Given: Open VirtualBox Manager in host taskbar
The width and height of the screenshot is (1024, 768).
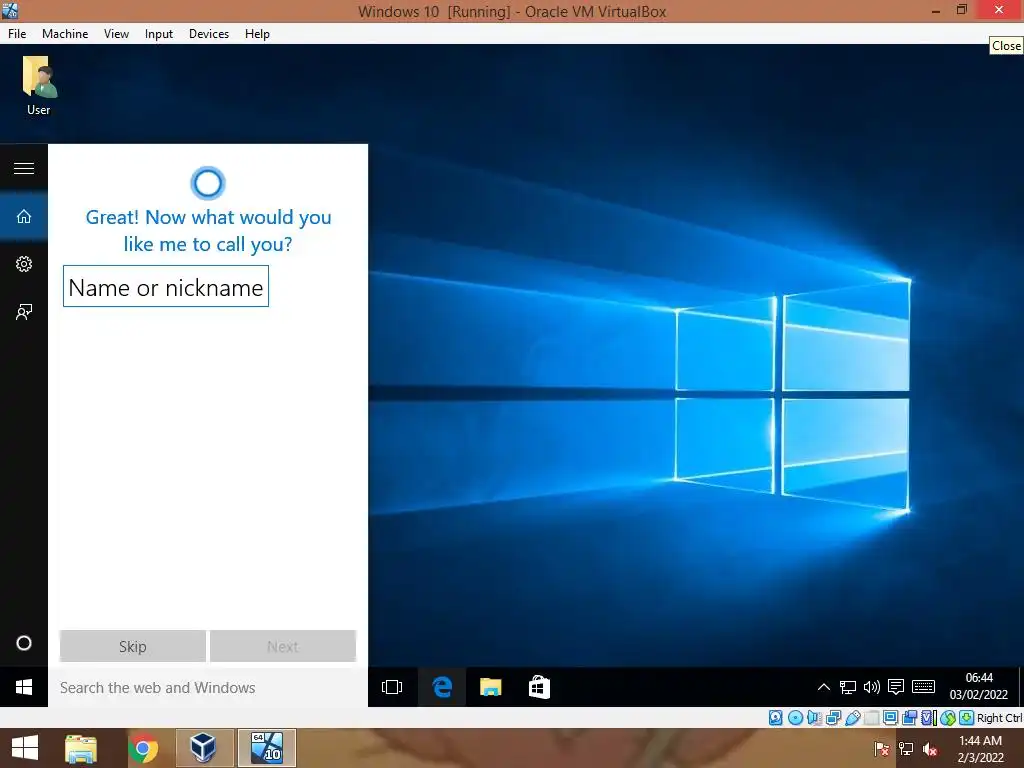Looking at the screenshot, I should tap(204, 748).
